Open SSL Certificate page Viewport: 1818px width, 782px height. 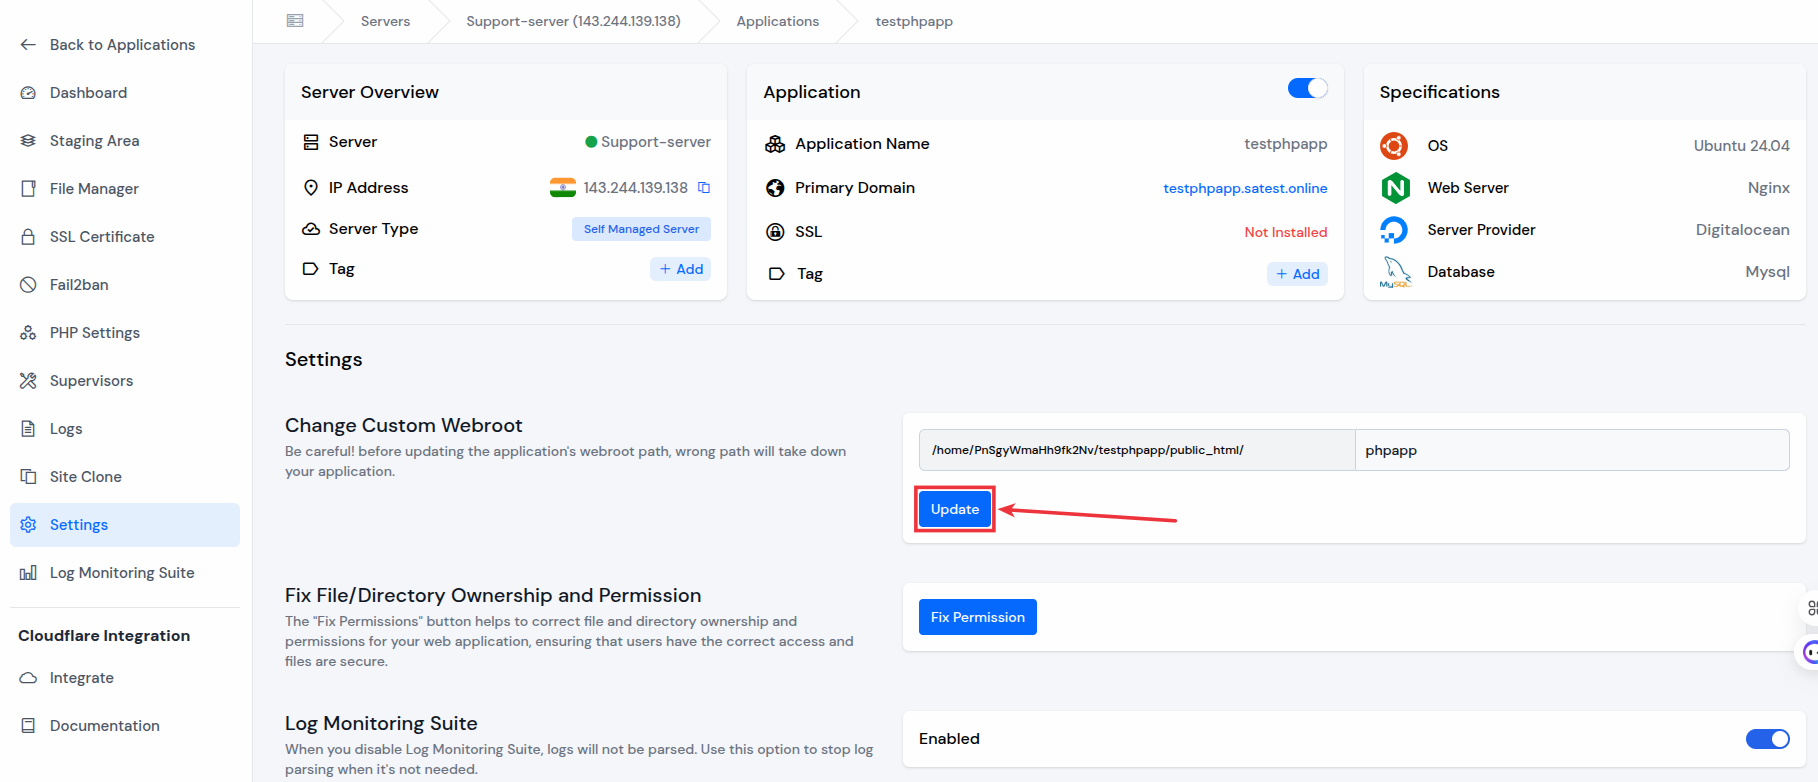pos(125,237)
